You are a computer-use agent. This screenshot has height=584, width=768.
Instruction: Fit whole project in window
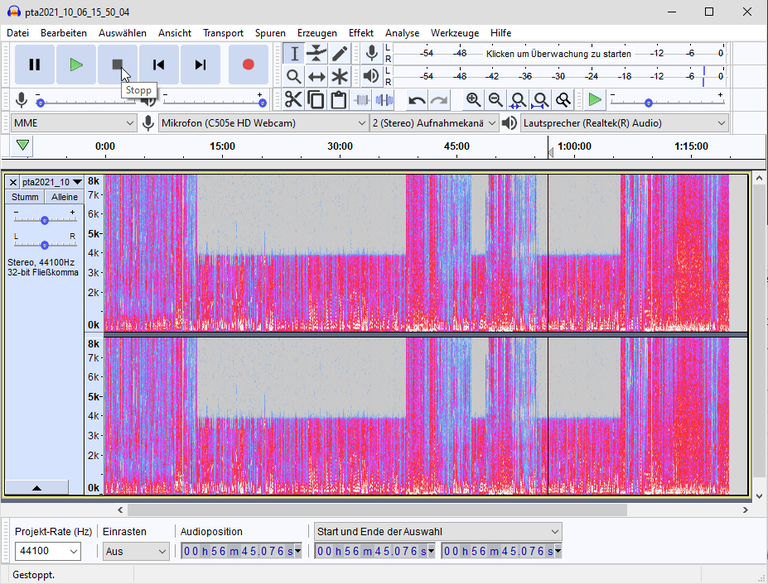(541, 100)
